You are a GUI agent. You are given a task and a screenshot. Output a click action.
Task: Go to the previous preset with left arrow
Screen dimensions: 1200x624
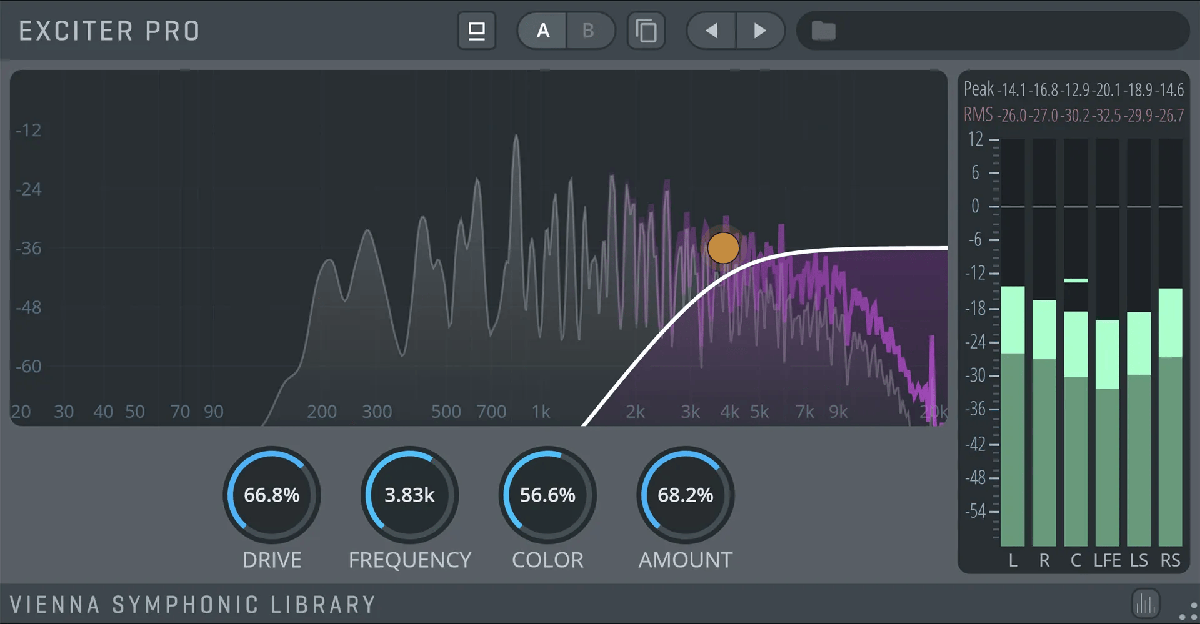(x=711, y=31)
